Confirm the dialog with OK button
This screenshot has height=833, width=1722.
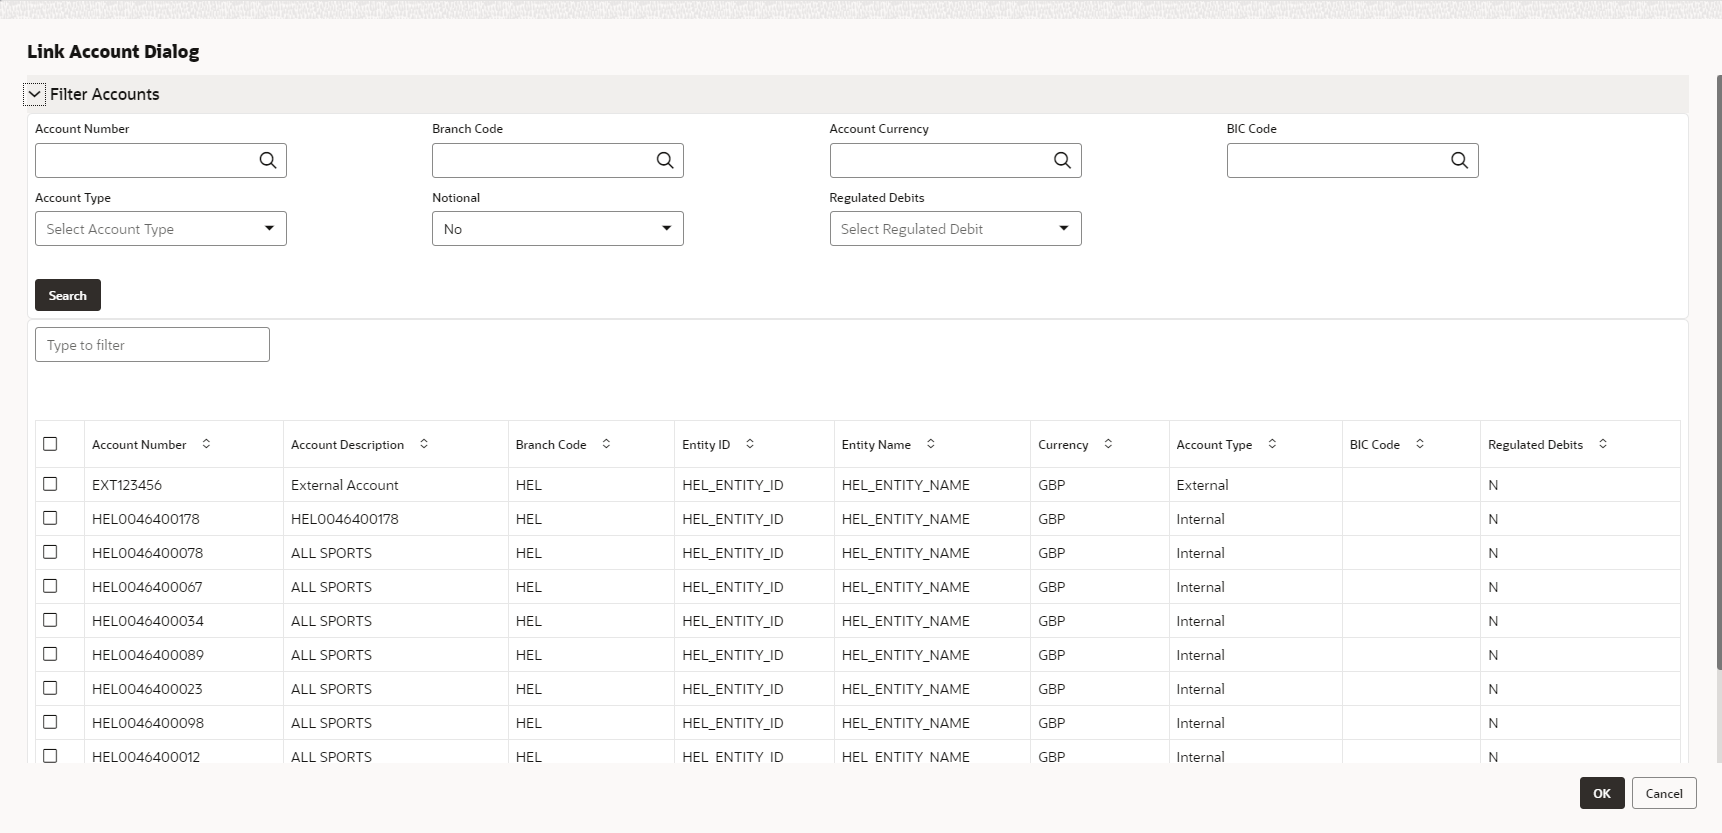(x=1601, y=793)
